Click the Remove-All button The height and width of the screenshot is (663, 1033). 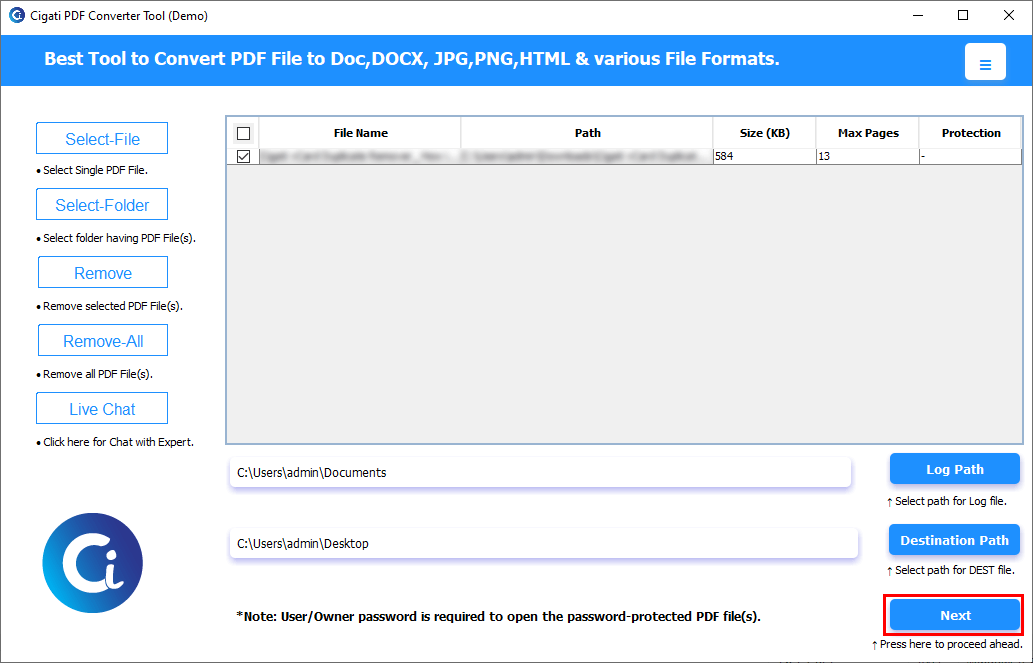point(103,340)
